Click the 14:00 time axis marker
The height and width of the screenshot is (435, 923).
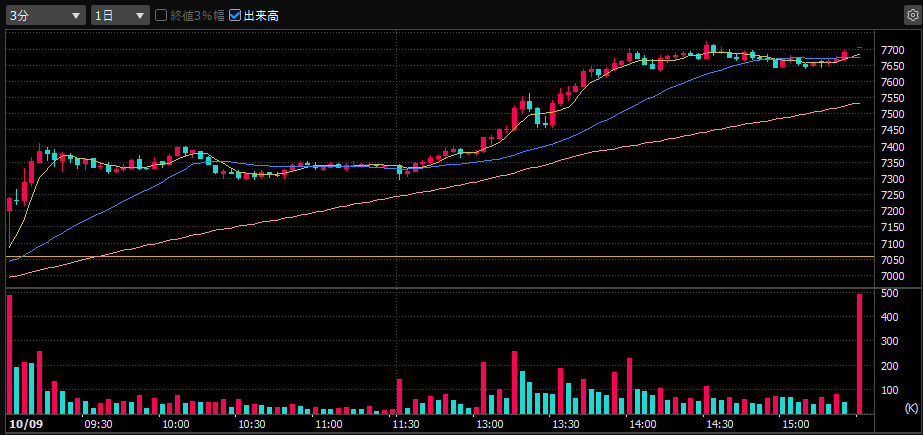tap(642, 424)
